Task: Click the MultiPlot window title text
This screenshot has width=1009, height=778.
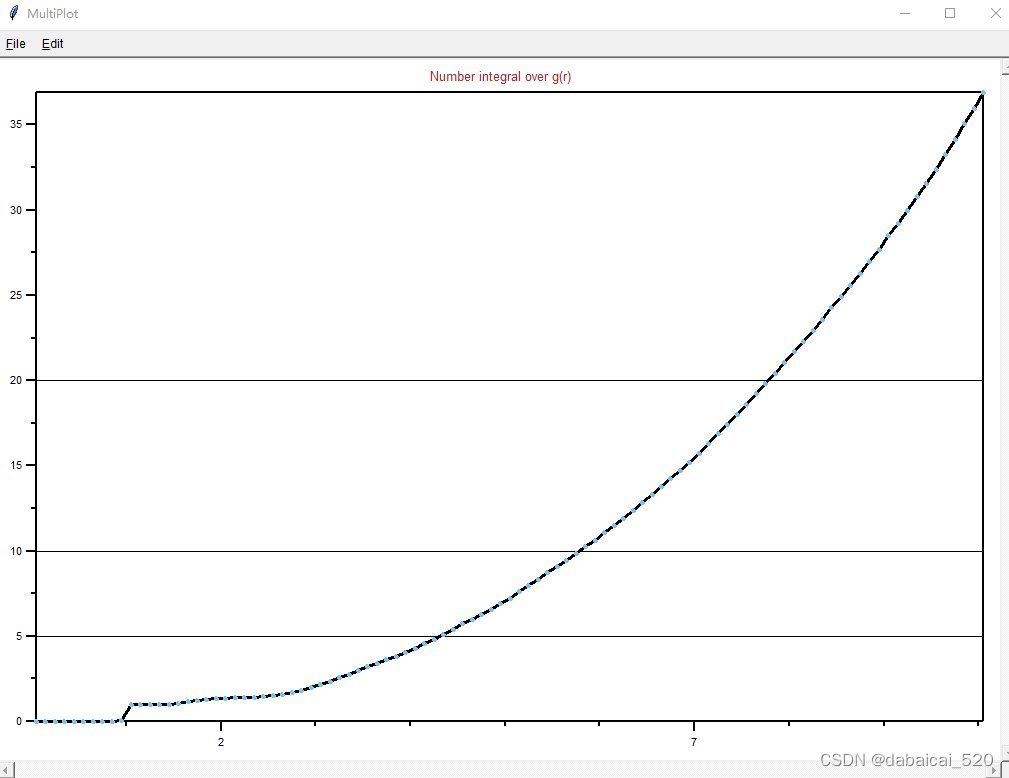Action: click(x=53, y=14)
